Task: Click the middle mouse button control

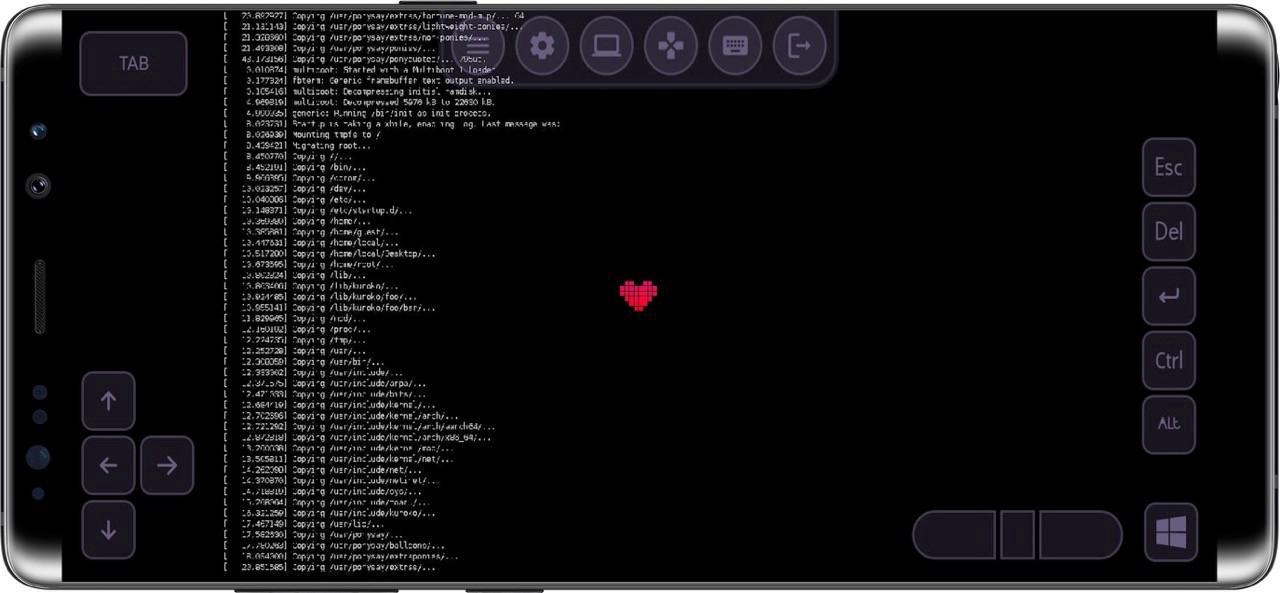Action: coord(1015,535)
